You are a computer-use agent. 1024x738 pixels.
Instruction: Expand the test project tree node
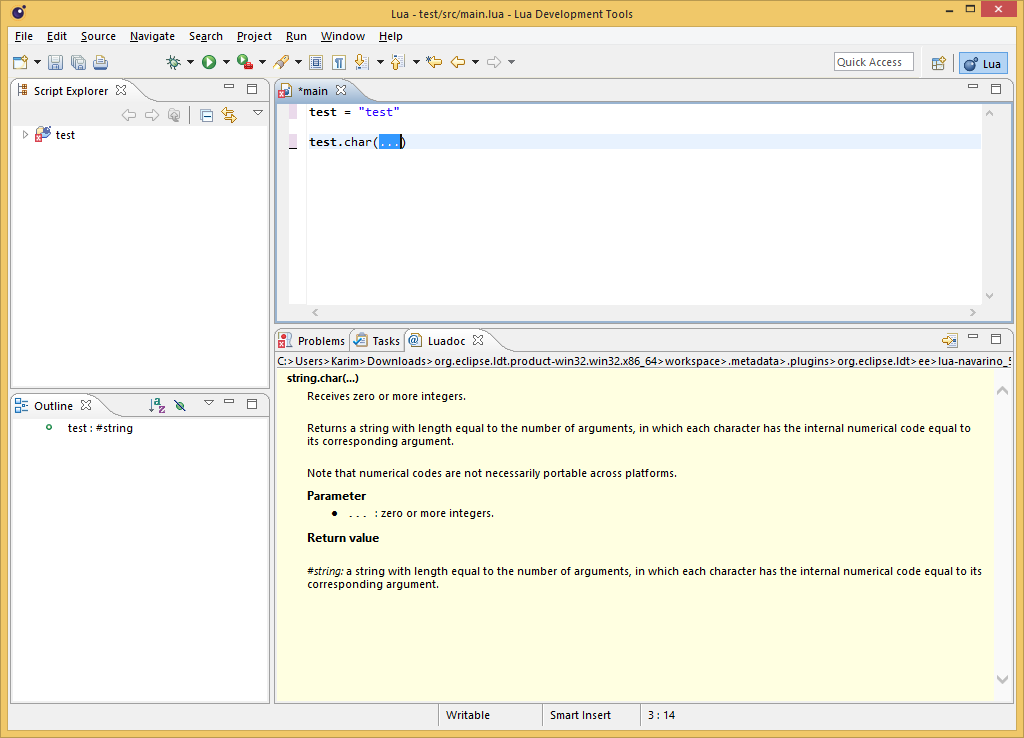point(25,135)
